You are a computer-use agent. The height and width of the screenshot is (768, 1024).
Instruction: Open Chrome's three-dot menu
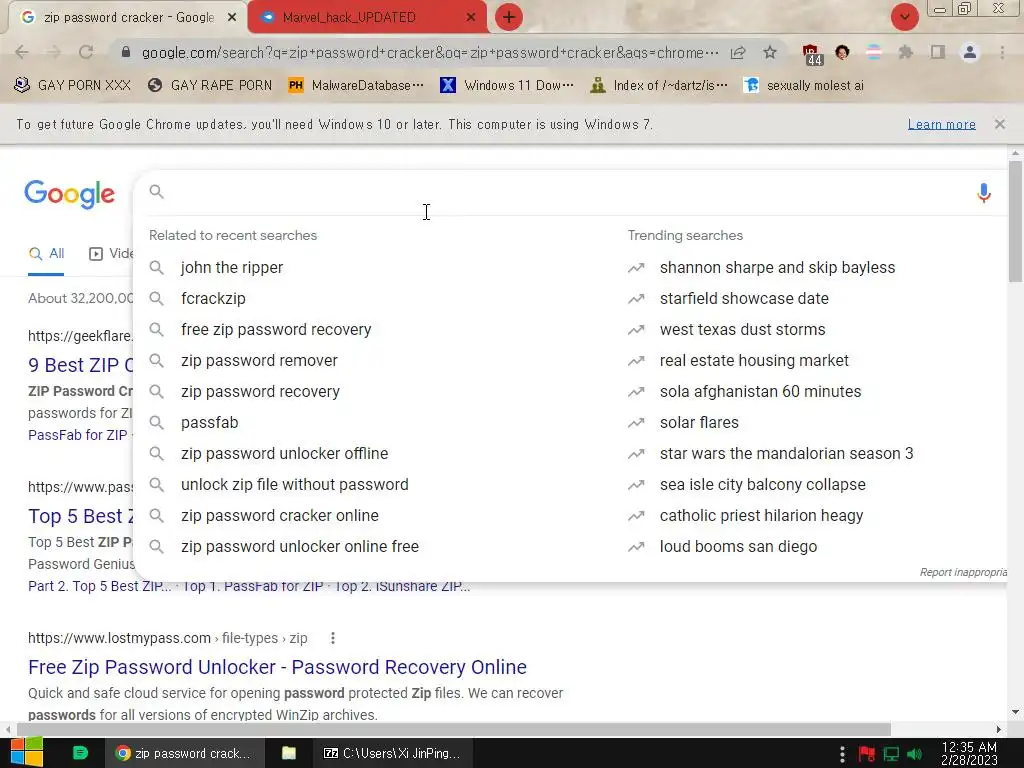pyautogui.click(x=1002, y=52)
